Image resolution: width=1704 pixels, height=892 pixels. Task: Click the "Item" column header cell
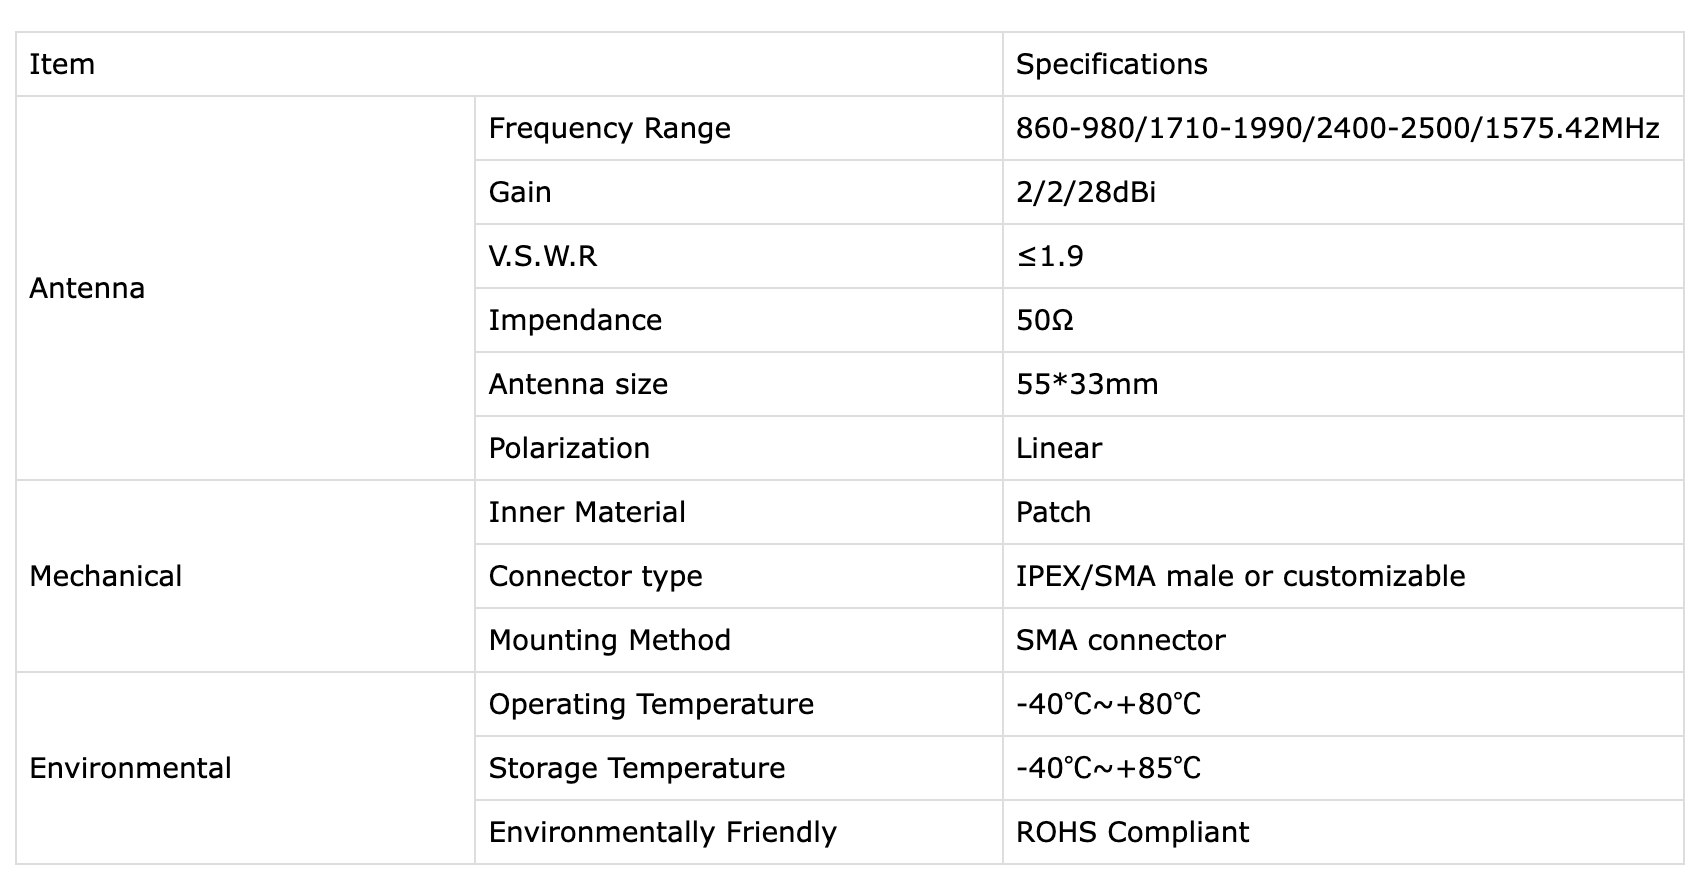[x=62, y=65]
